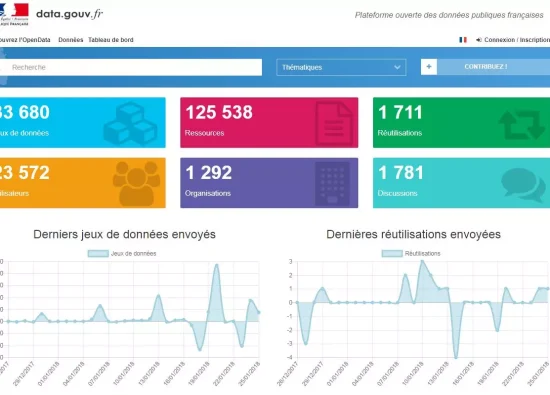Toggle the Réutilisations chart legend swatch
This screenshot has height=395, width=550.
tap(392, 253)
